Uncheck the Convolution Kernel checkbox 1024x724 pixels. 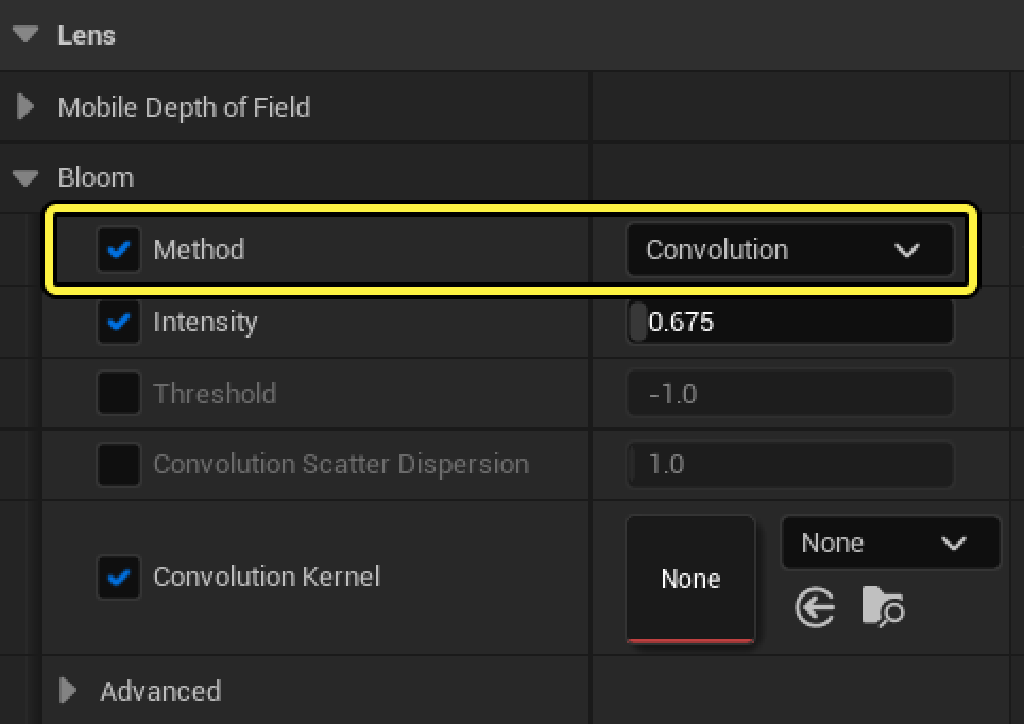[119, 577]
